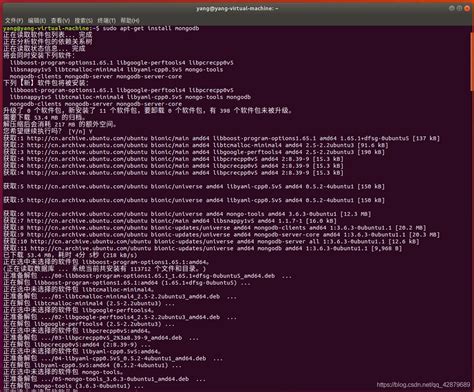The width and height of the screenshot is (474, 392).
Task: Click the line '升级了 0 个软件包' summary
Action: (148, 111)
